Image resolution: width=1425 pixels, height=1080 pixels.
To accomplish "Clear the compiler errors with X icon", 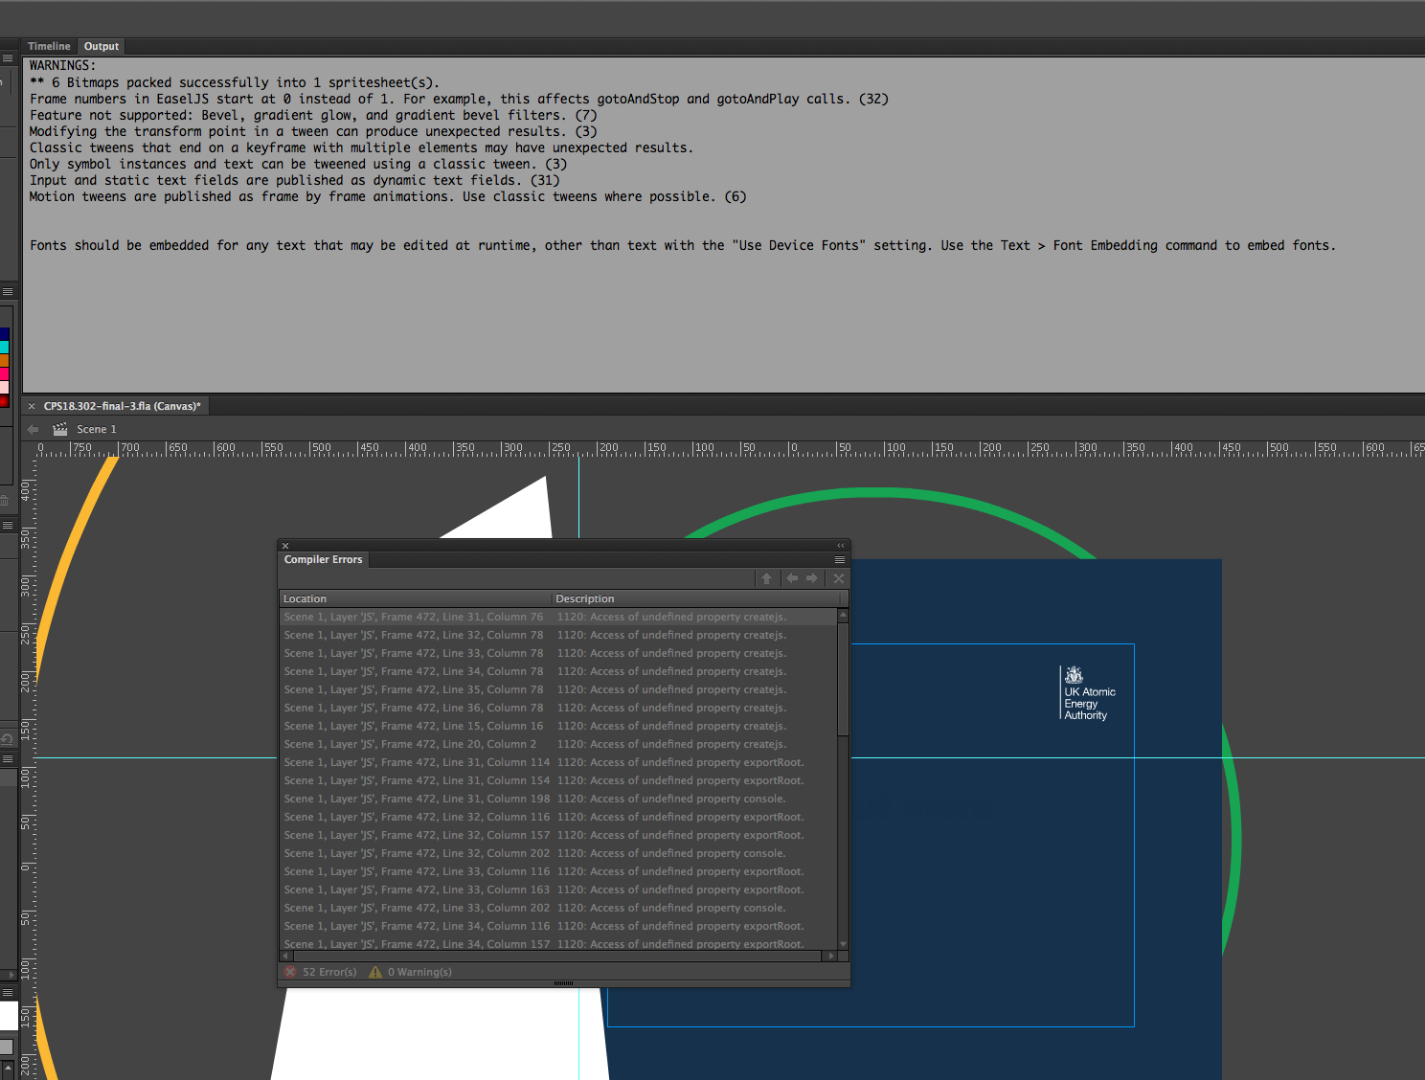I will (839, 579).
